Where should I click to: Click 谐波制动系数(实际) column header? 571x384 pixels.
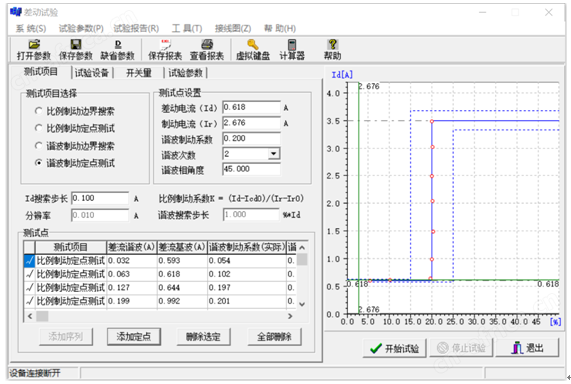(247, 247)
